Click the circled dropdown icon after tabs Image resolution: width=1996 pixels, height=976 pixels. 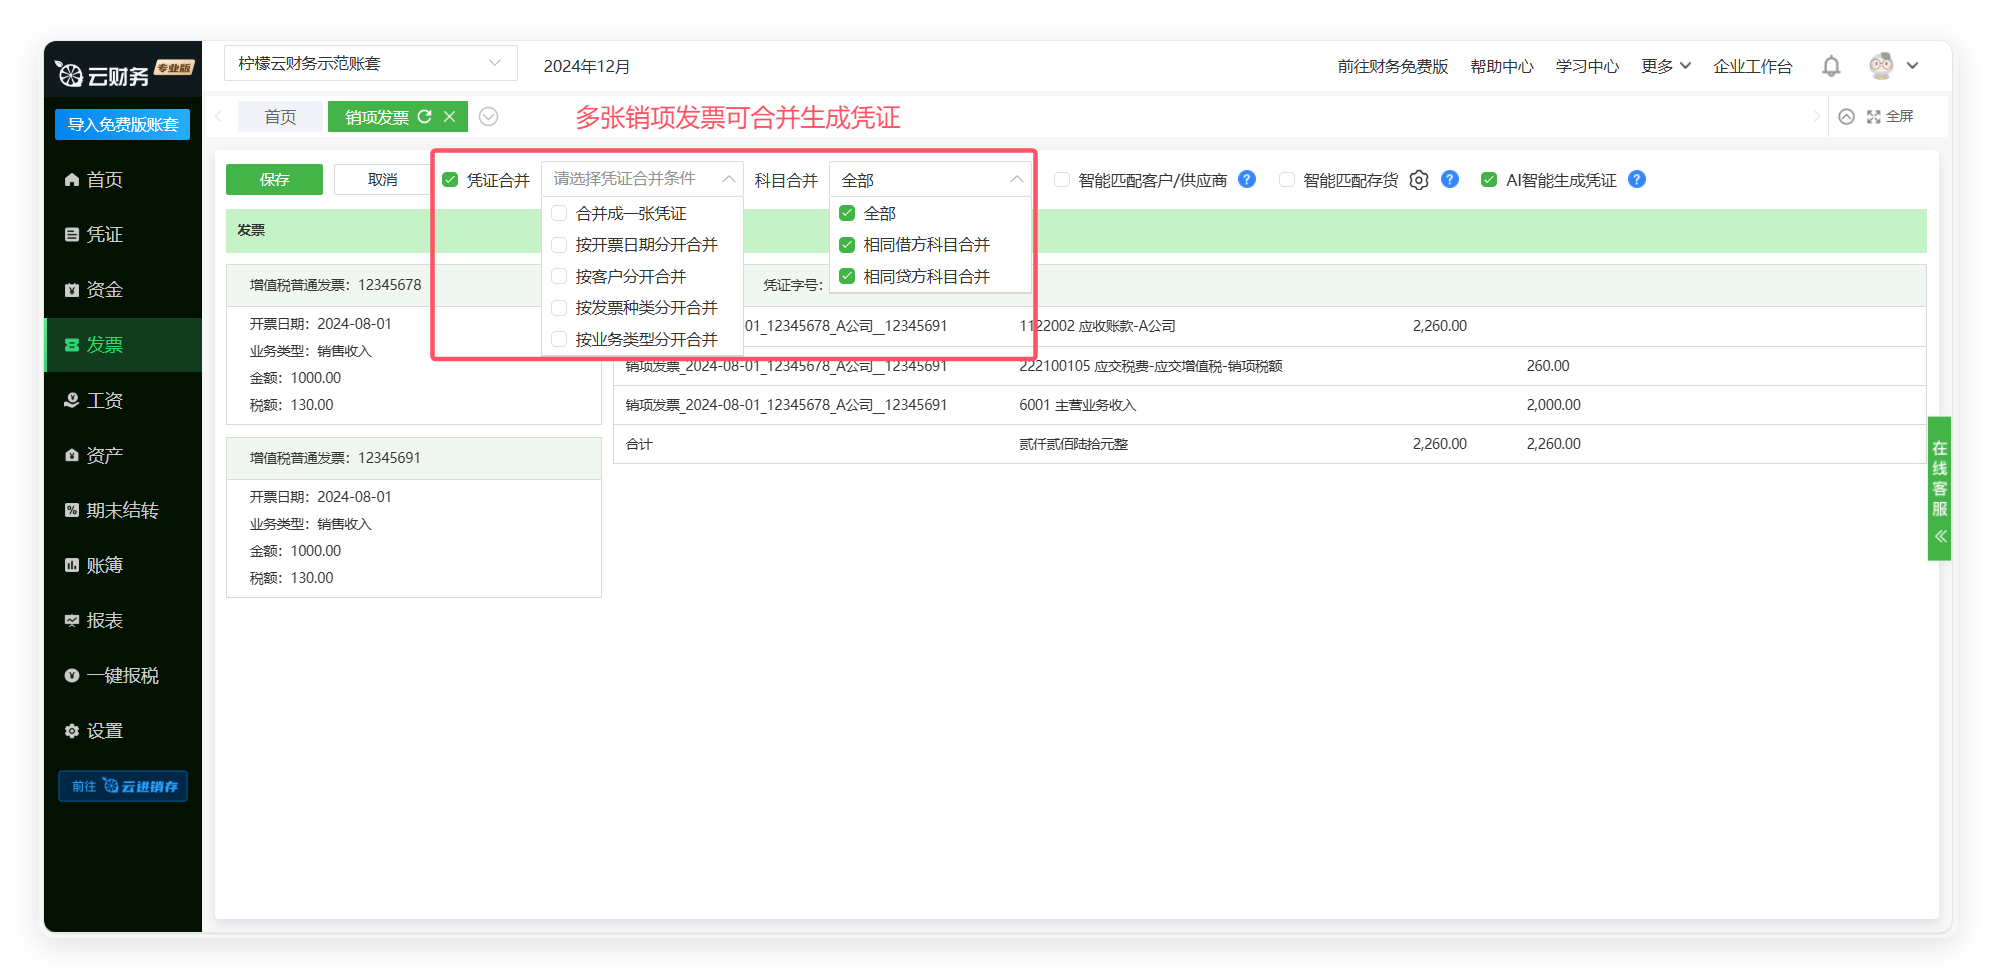pos(489,117)
